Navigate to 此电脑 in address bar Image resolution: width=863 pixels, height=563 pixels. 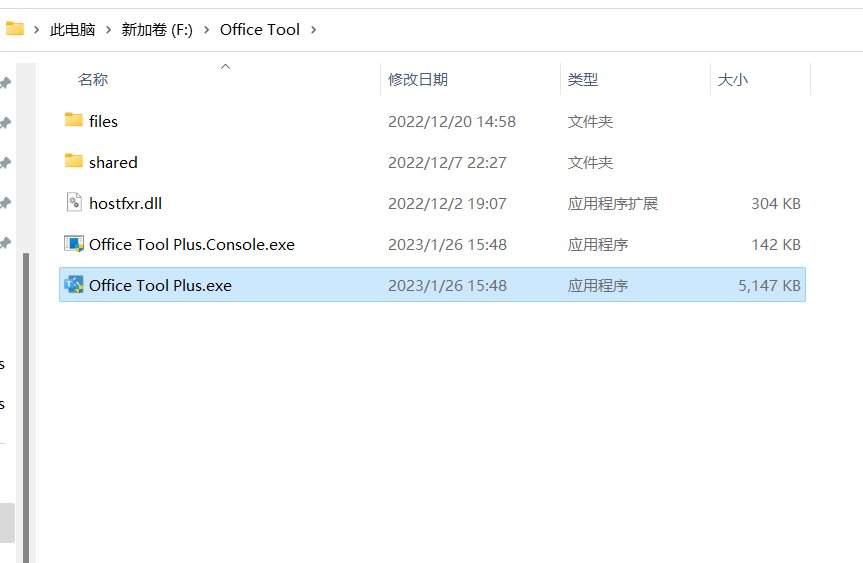point(73,30)
